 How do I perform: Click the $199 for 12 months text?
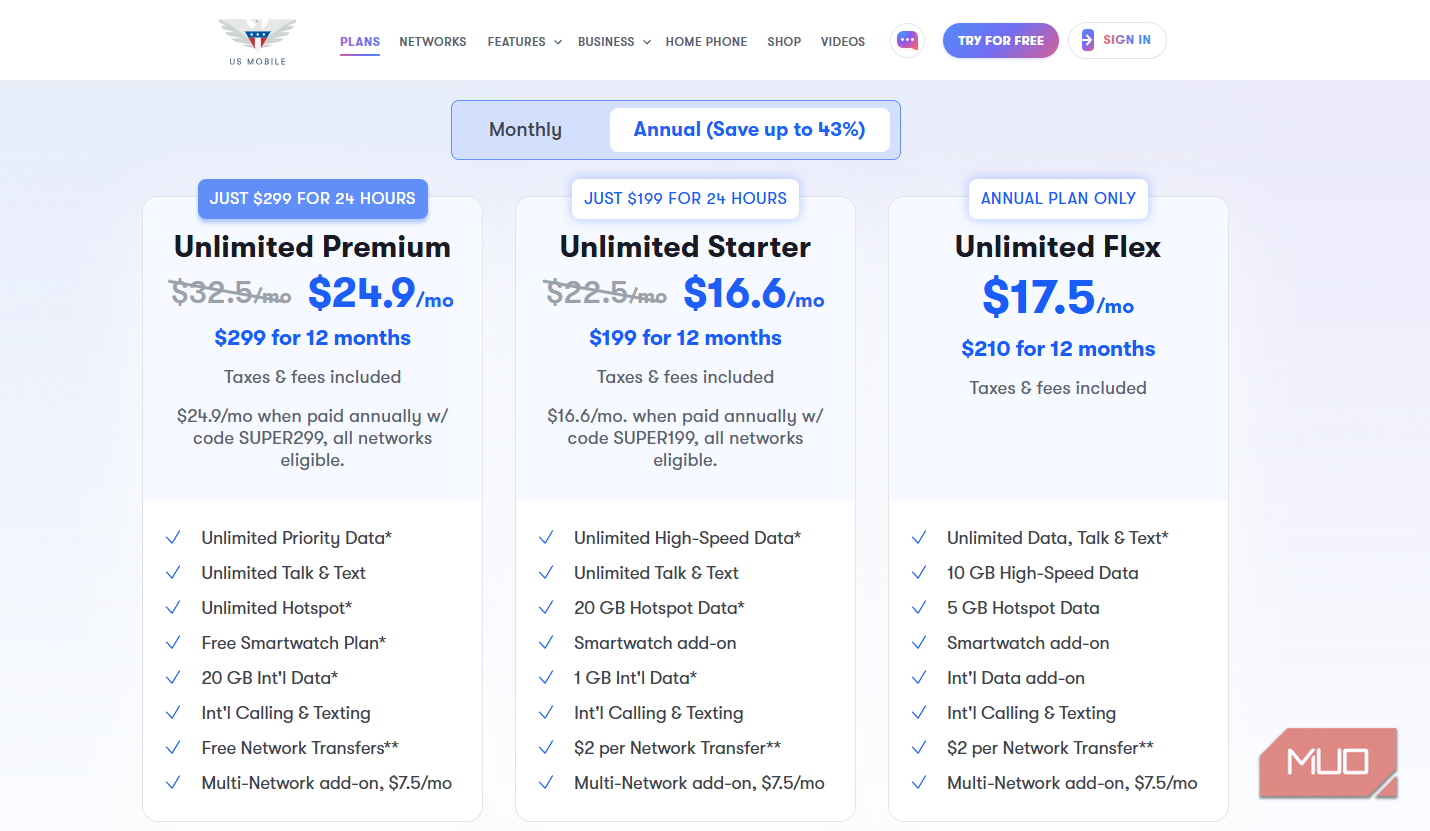click(x=685, y=338)
